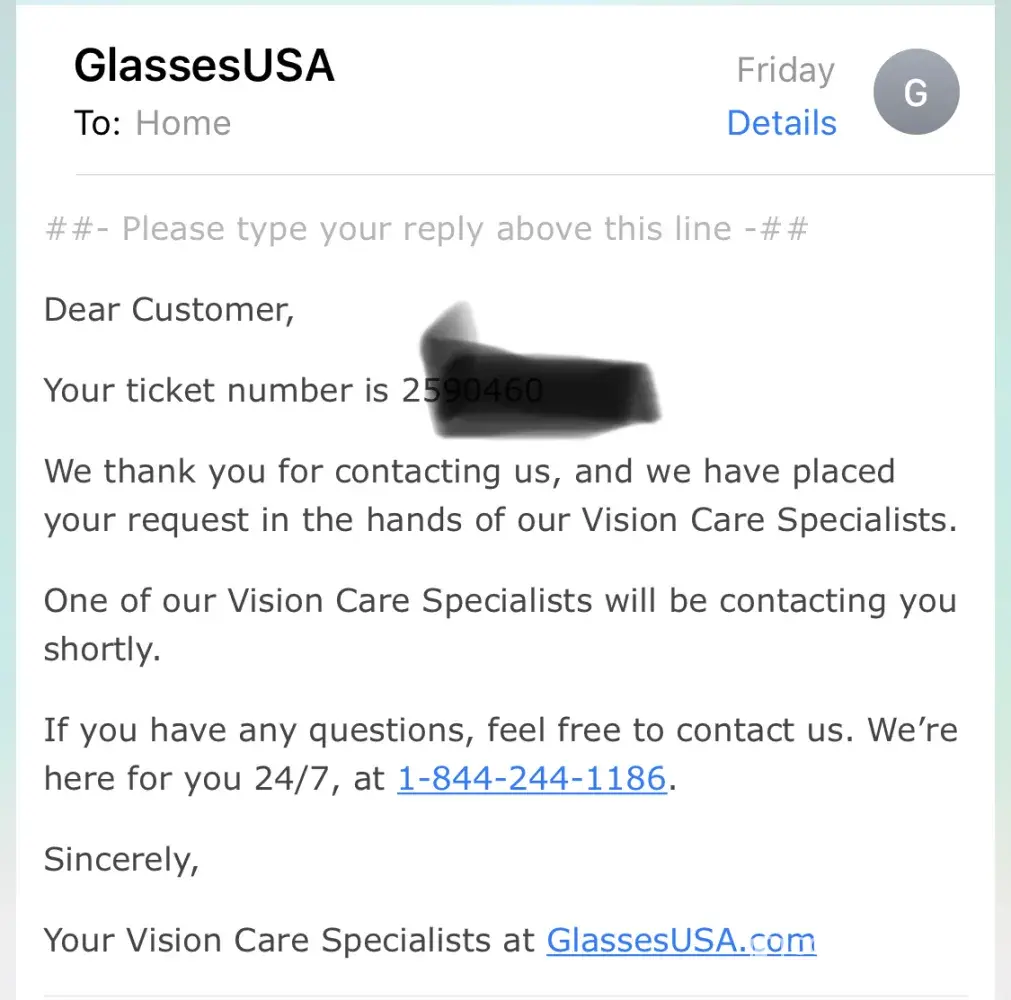
Task: Click the GlassesUSA sender name
Action: pyautogui.click(x=204, y=66)
